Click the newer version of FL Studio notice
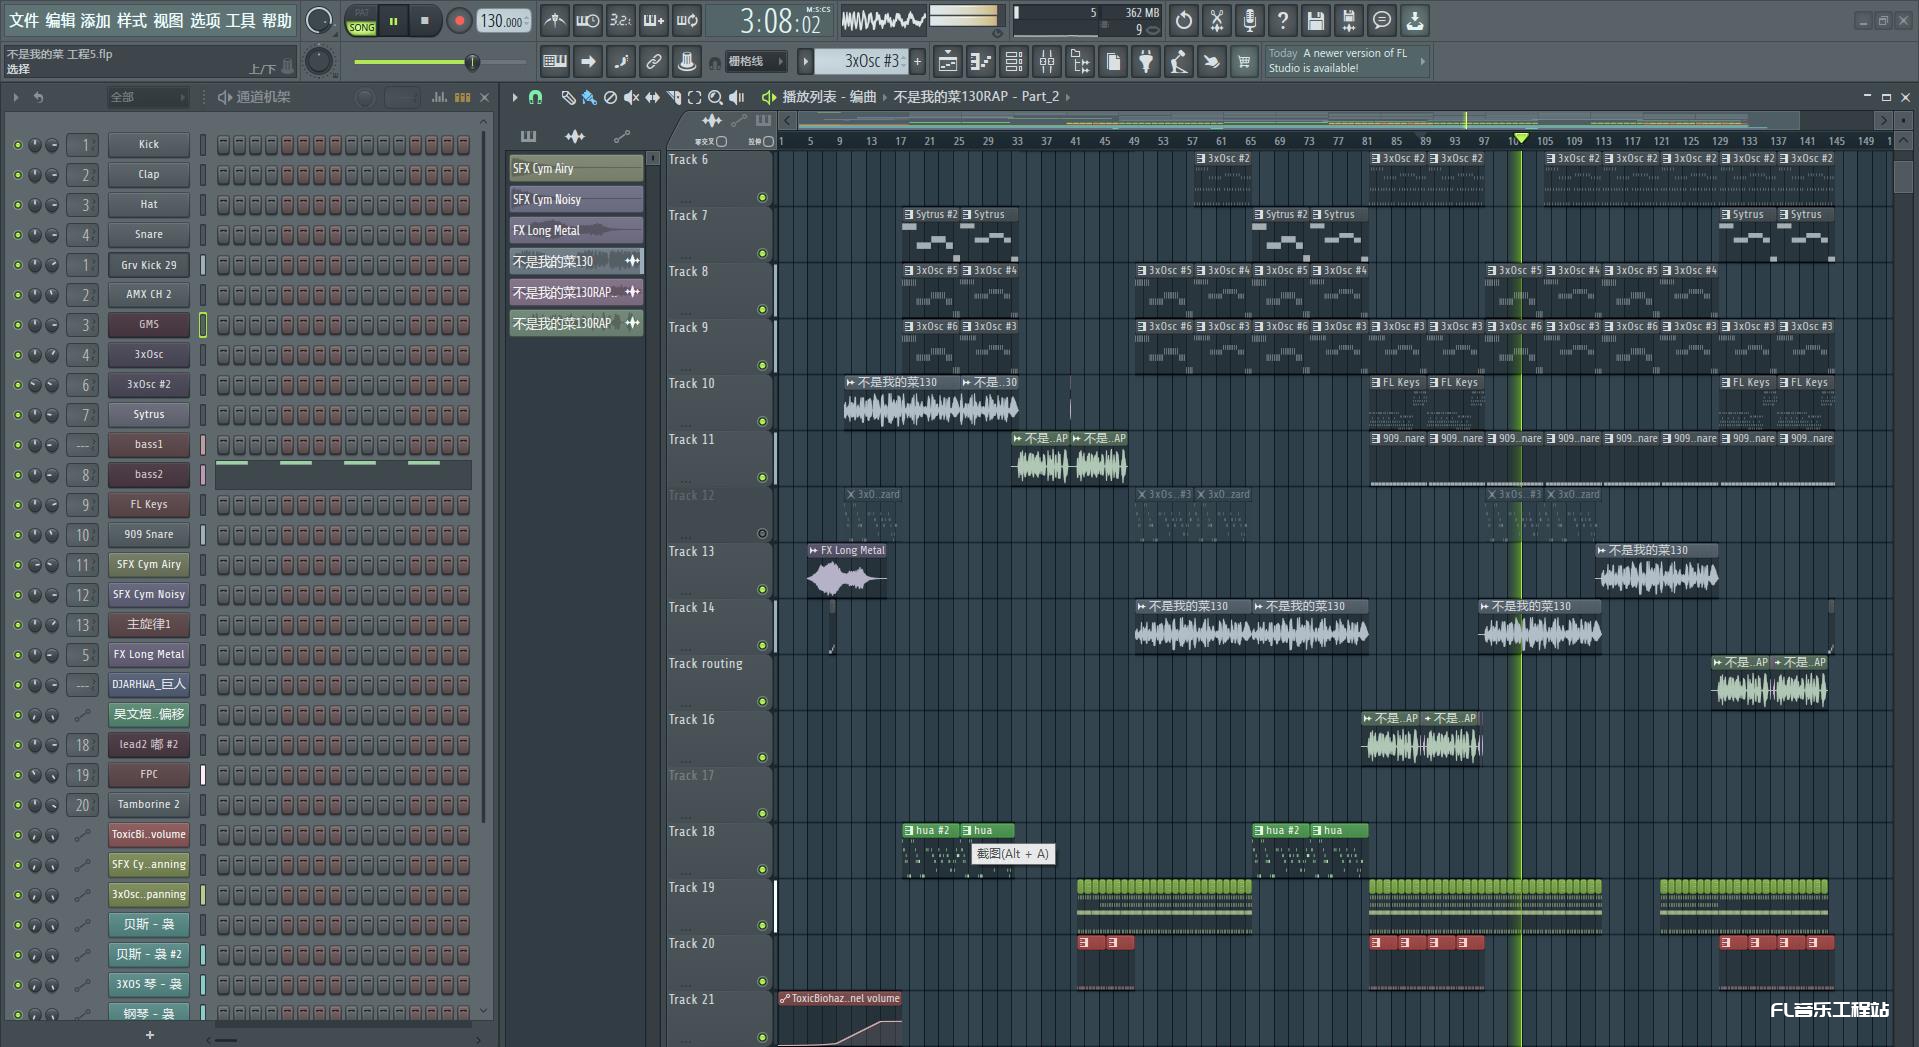Screen dimensions: 1919x1047 (x=1346, y=61)
